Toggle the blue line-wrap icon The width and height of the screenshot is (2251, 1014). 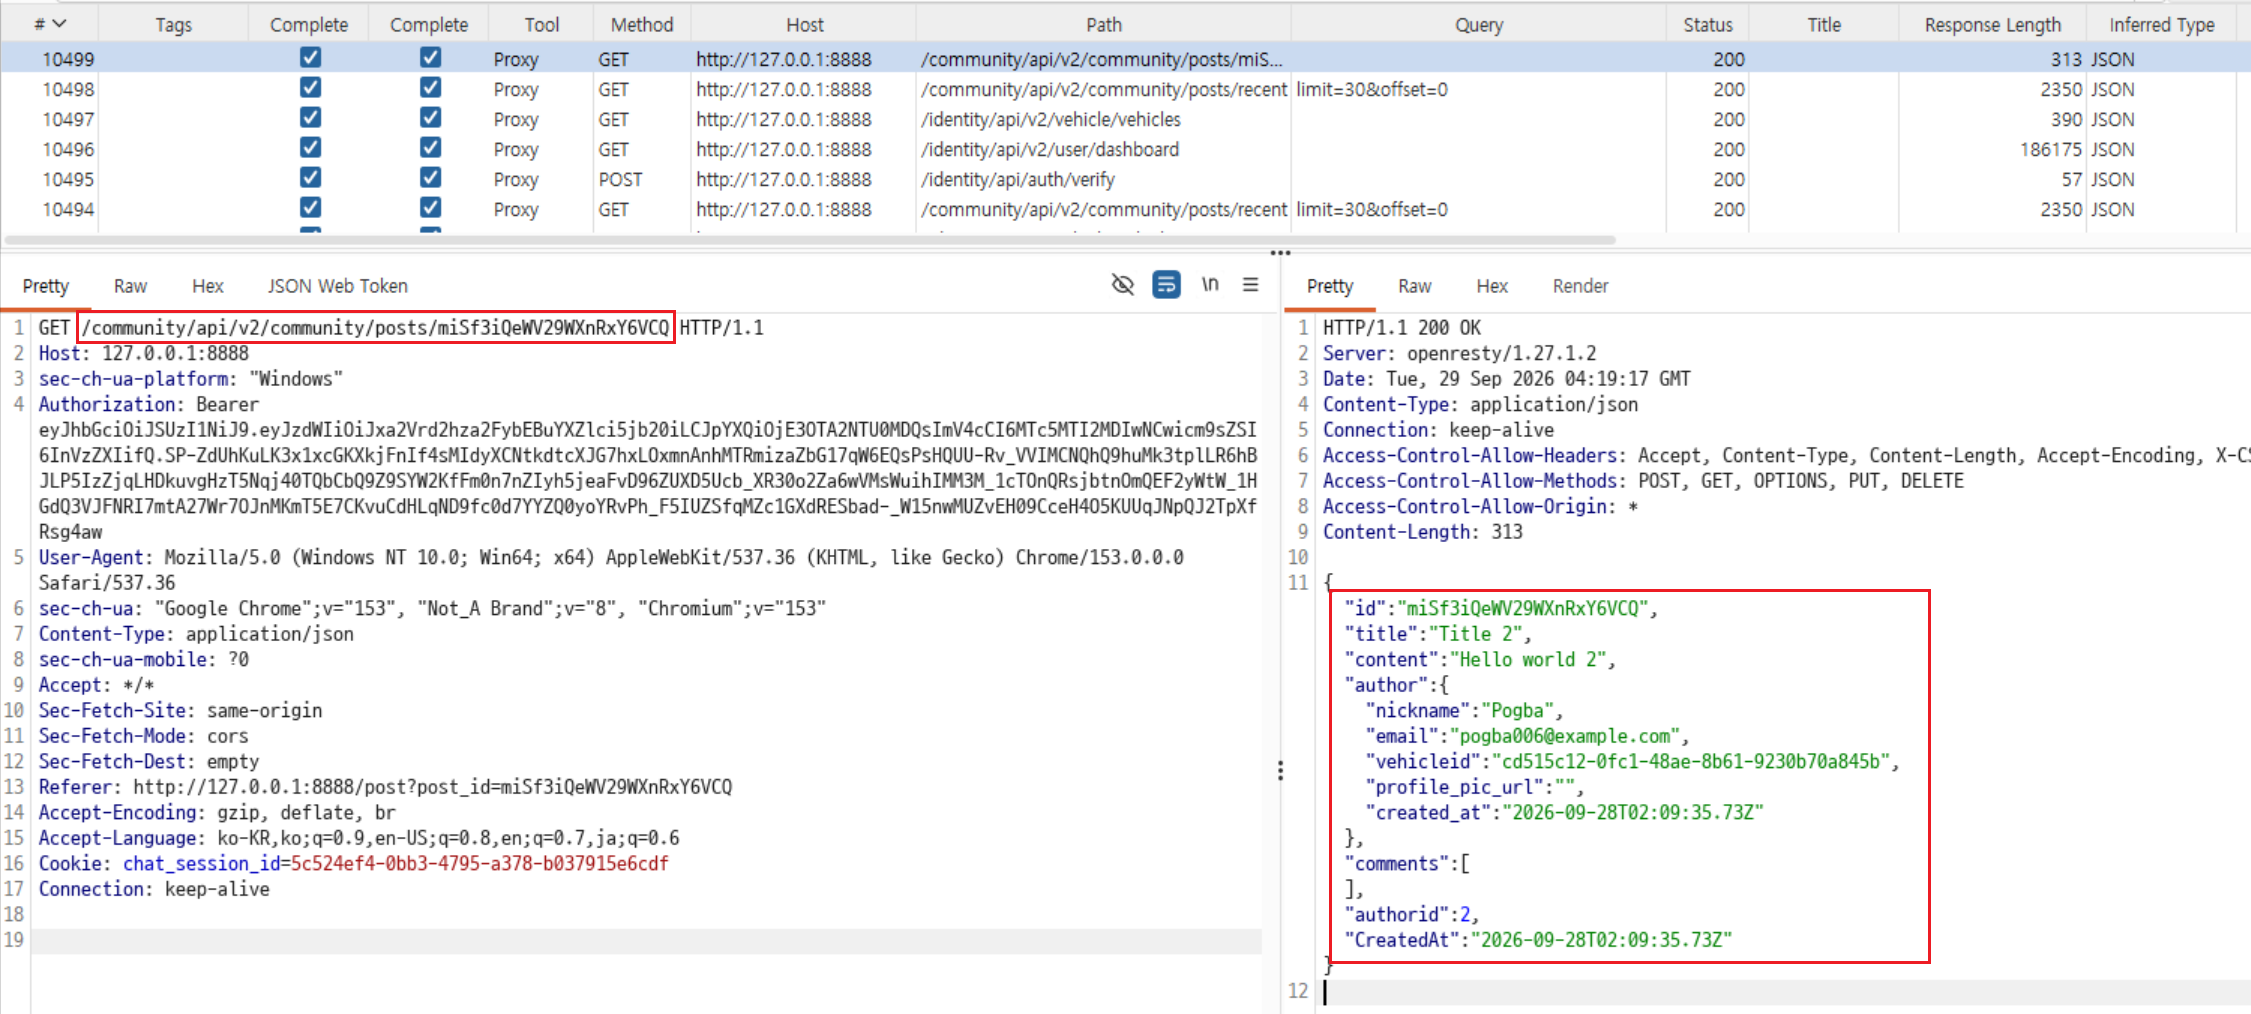(1166, 285)
